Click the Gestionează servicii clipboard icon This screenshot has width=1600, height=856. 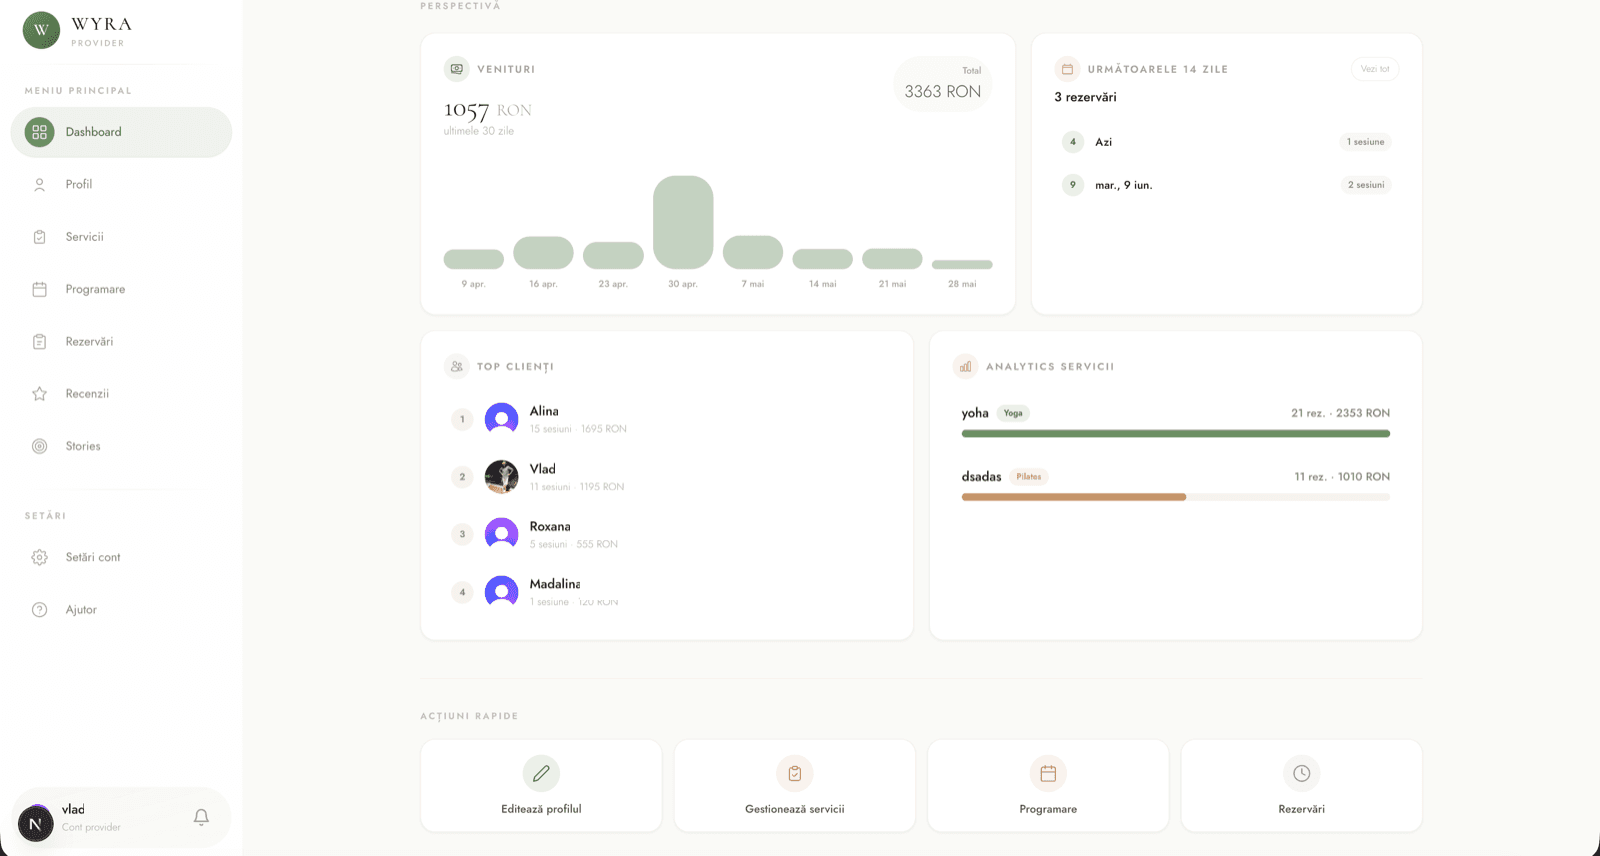pyautogui.click(x=795, y=773)
